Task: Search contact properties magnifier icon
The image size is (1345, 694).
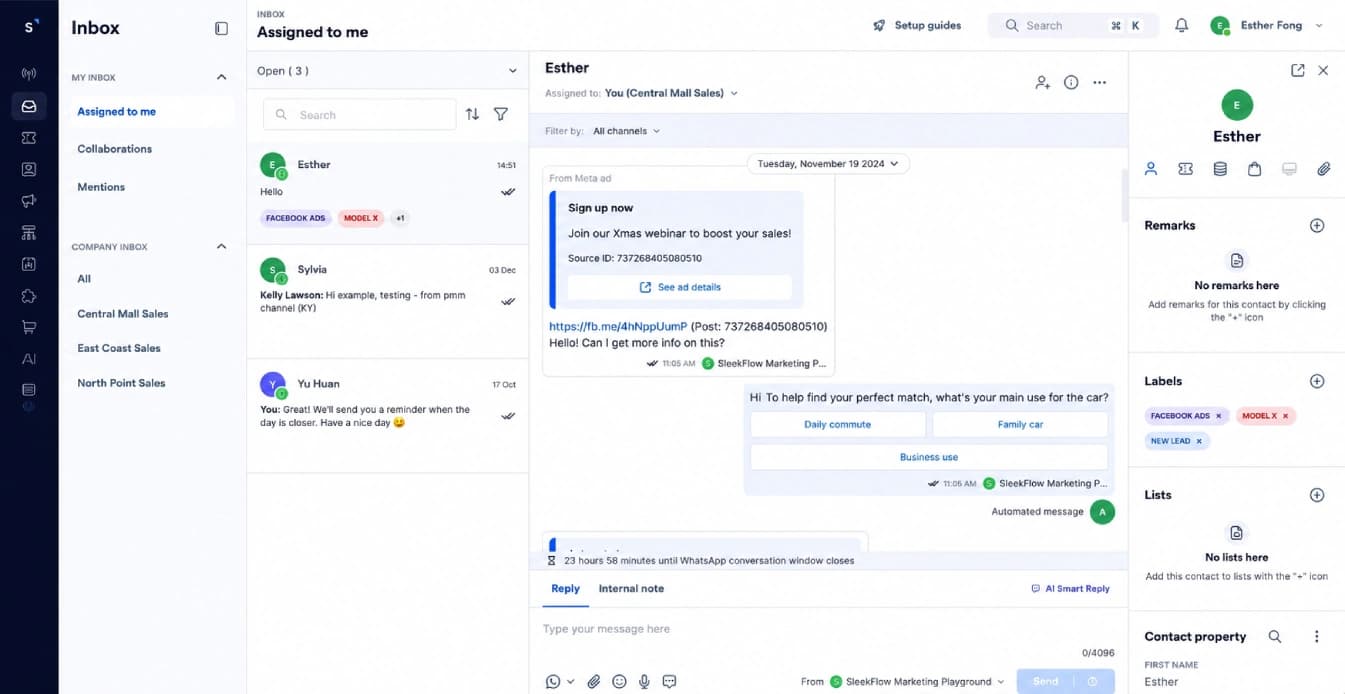Action: (1275, 636)
